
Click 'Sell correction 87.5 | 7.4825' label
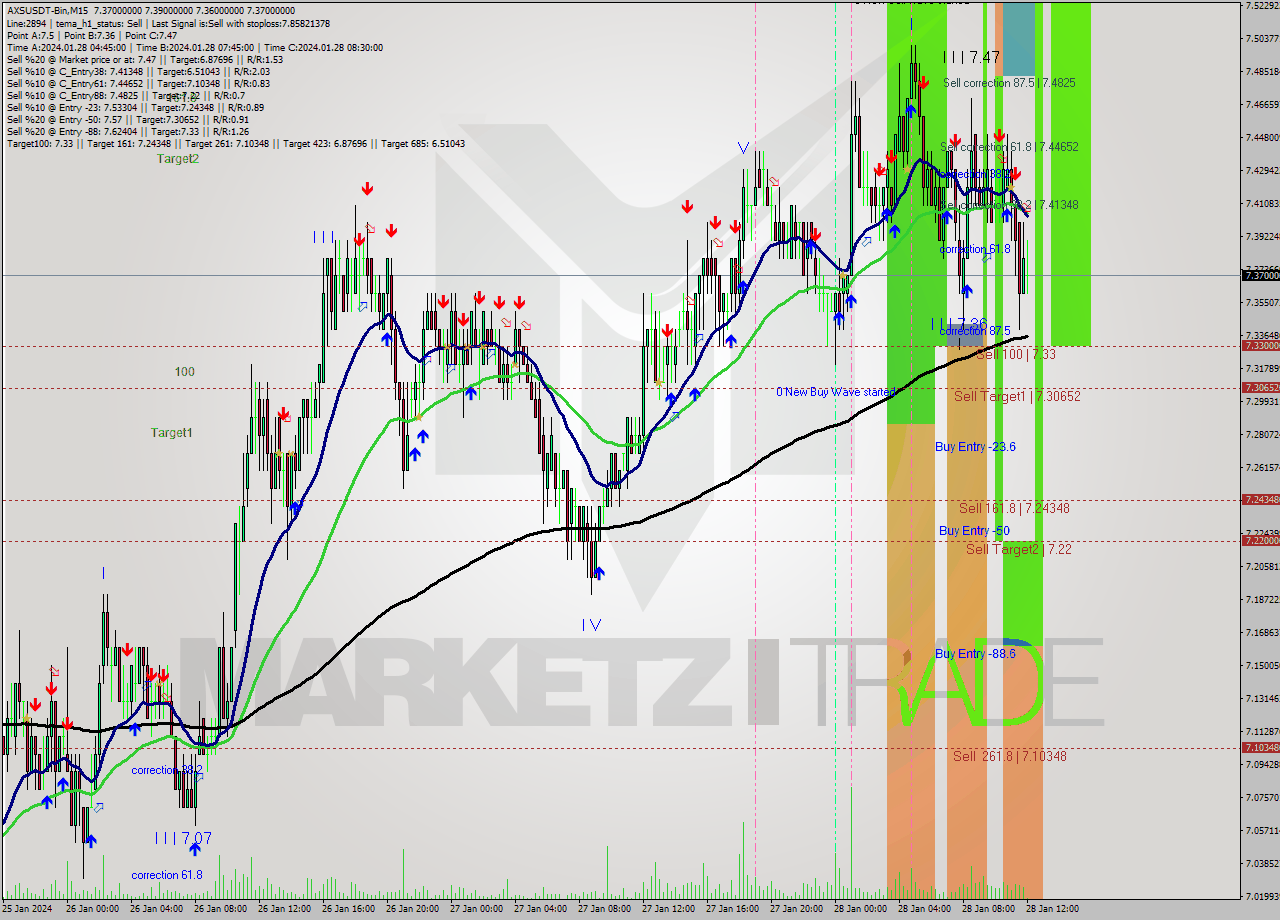(x=1009, y=83)
